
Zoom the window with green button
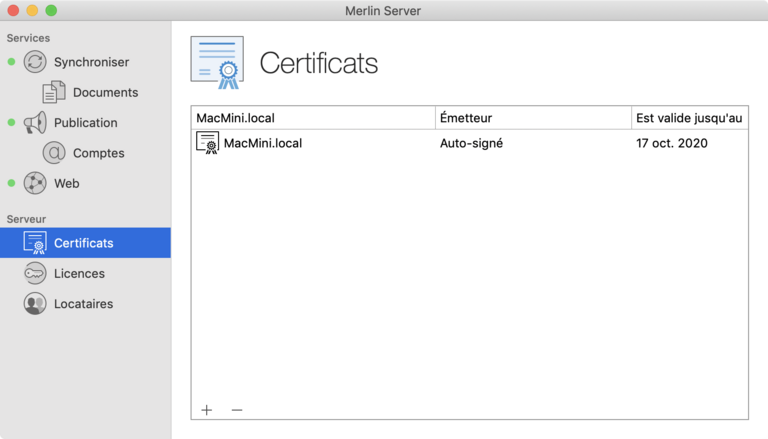click(x=51, y=10)
